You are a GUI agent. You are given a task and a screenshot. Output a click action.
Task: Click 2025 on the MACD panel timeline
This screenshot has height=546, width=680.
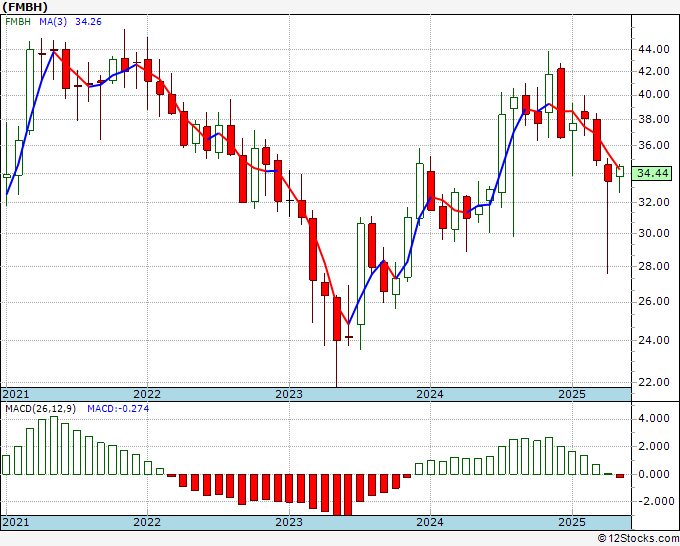coord(572,522)
